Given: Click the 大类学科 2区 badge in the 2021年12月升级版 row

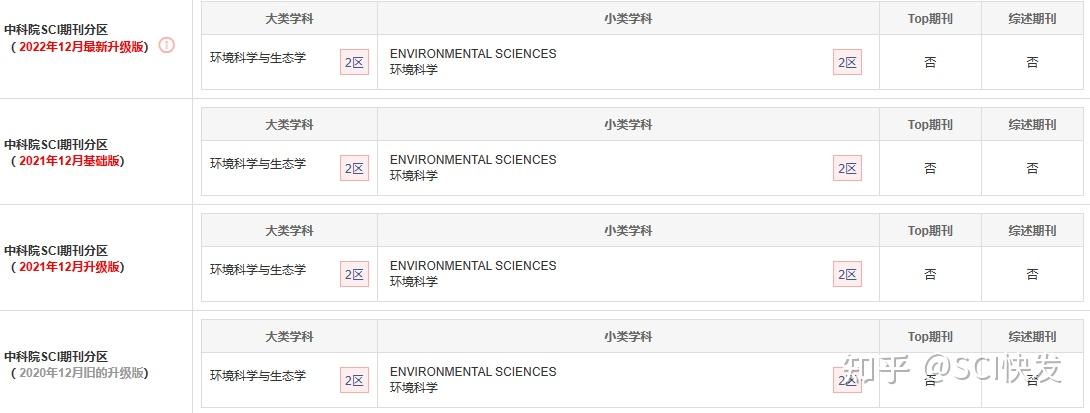Looking at the screenshot, I should click(x=354, y=274).
